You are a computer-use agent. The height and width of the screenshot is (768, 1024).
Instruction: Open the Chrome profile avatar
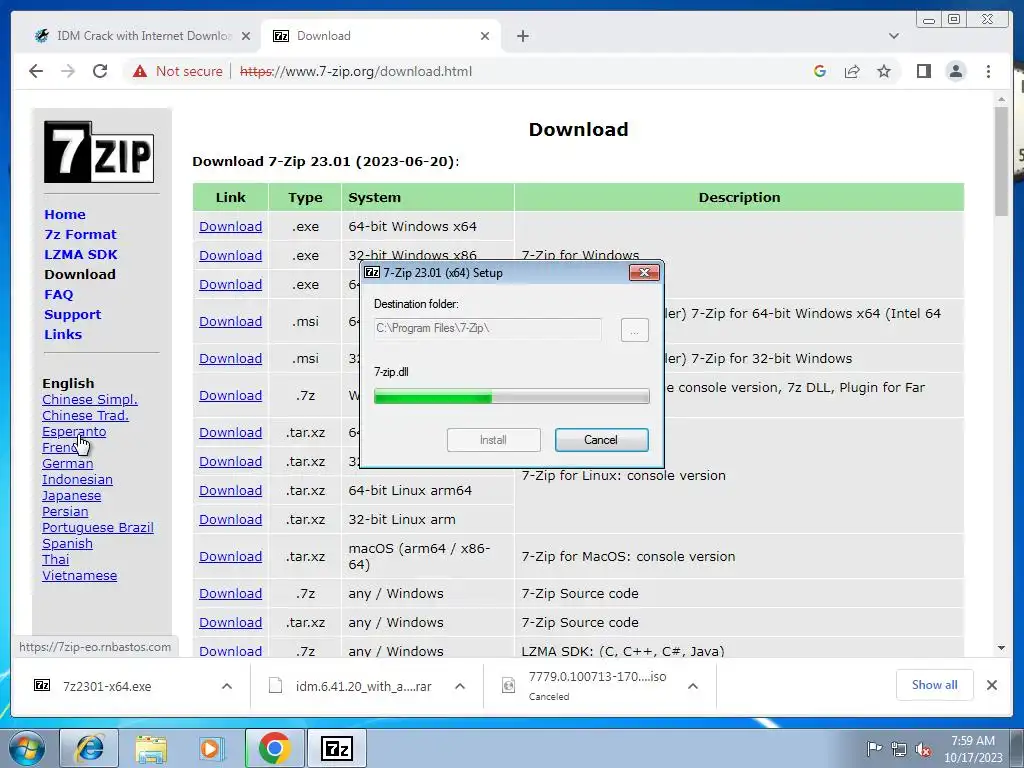pos(956,71)
